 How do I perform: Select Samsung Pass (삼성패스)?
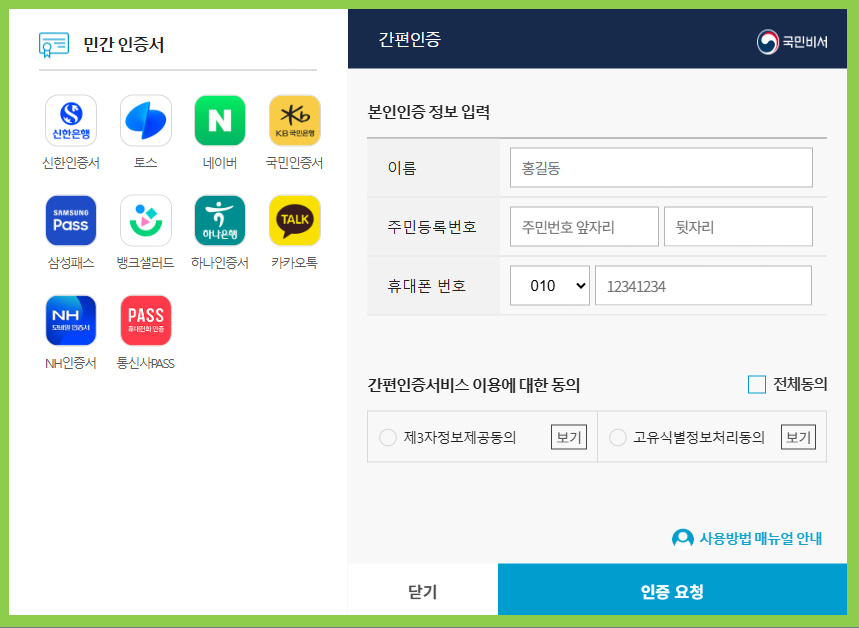tap(70, 220)
